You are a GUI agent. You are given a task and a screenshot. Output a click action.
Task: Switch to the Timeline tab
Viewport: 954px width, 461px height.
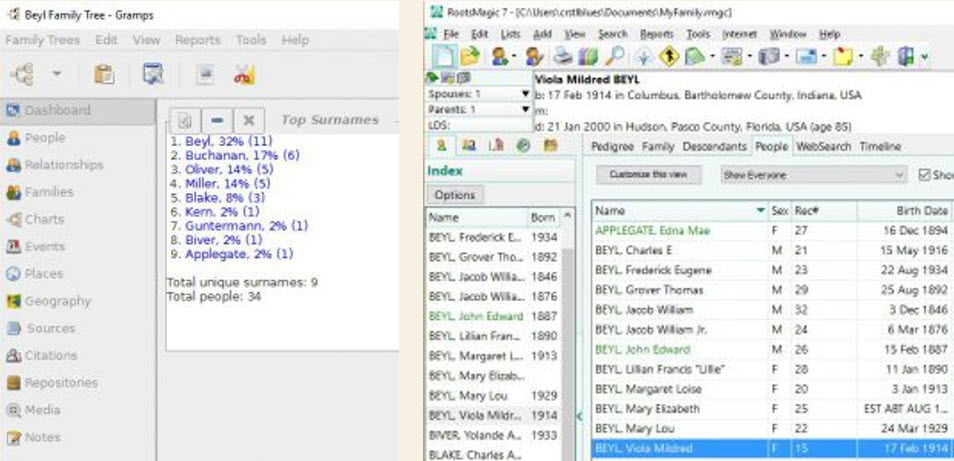tap(880, 147)
